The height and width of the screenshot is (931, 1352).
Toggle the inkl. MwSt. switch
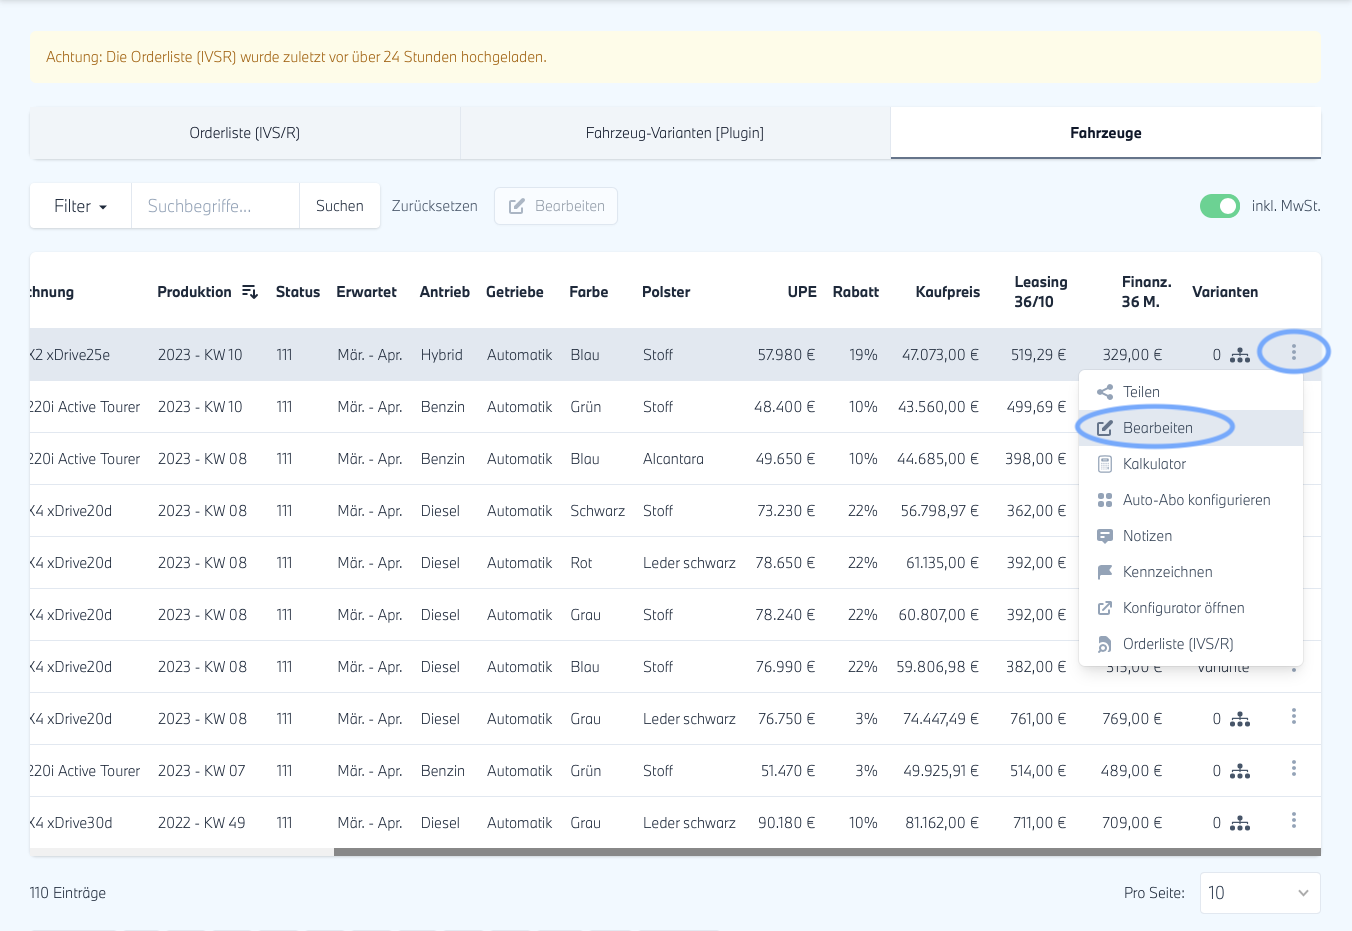(x=1219, y=206)
